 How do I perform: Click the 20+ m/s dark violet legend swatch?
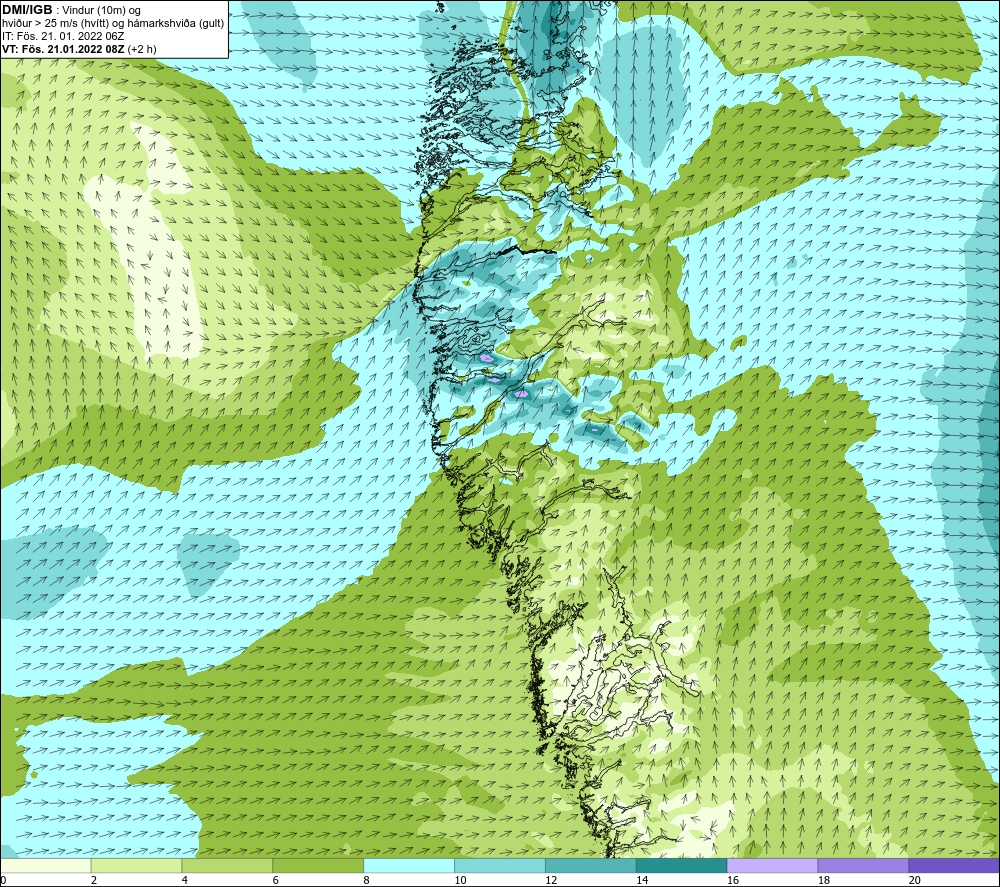[954, 866]
